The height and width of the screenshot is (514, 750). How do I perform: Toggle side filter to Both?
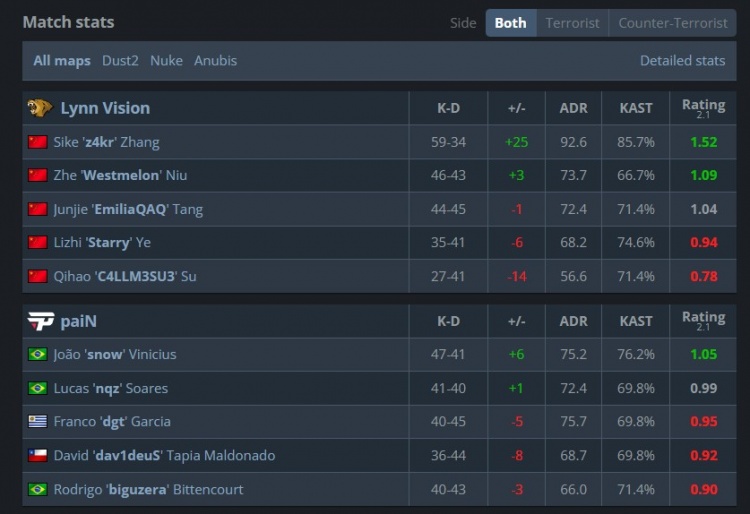pos(510,23)
